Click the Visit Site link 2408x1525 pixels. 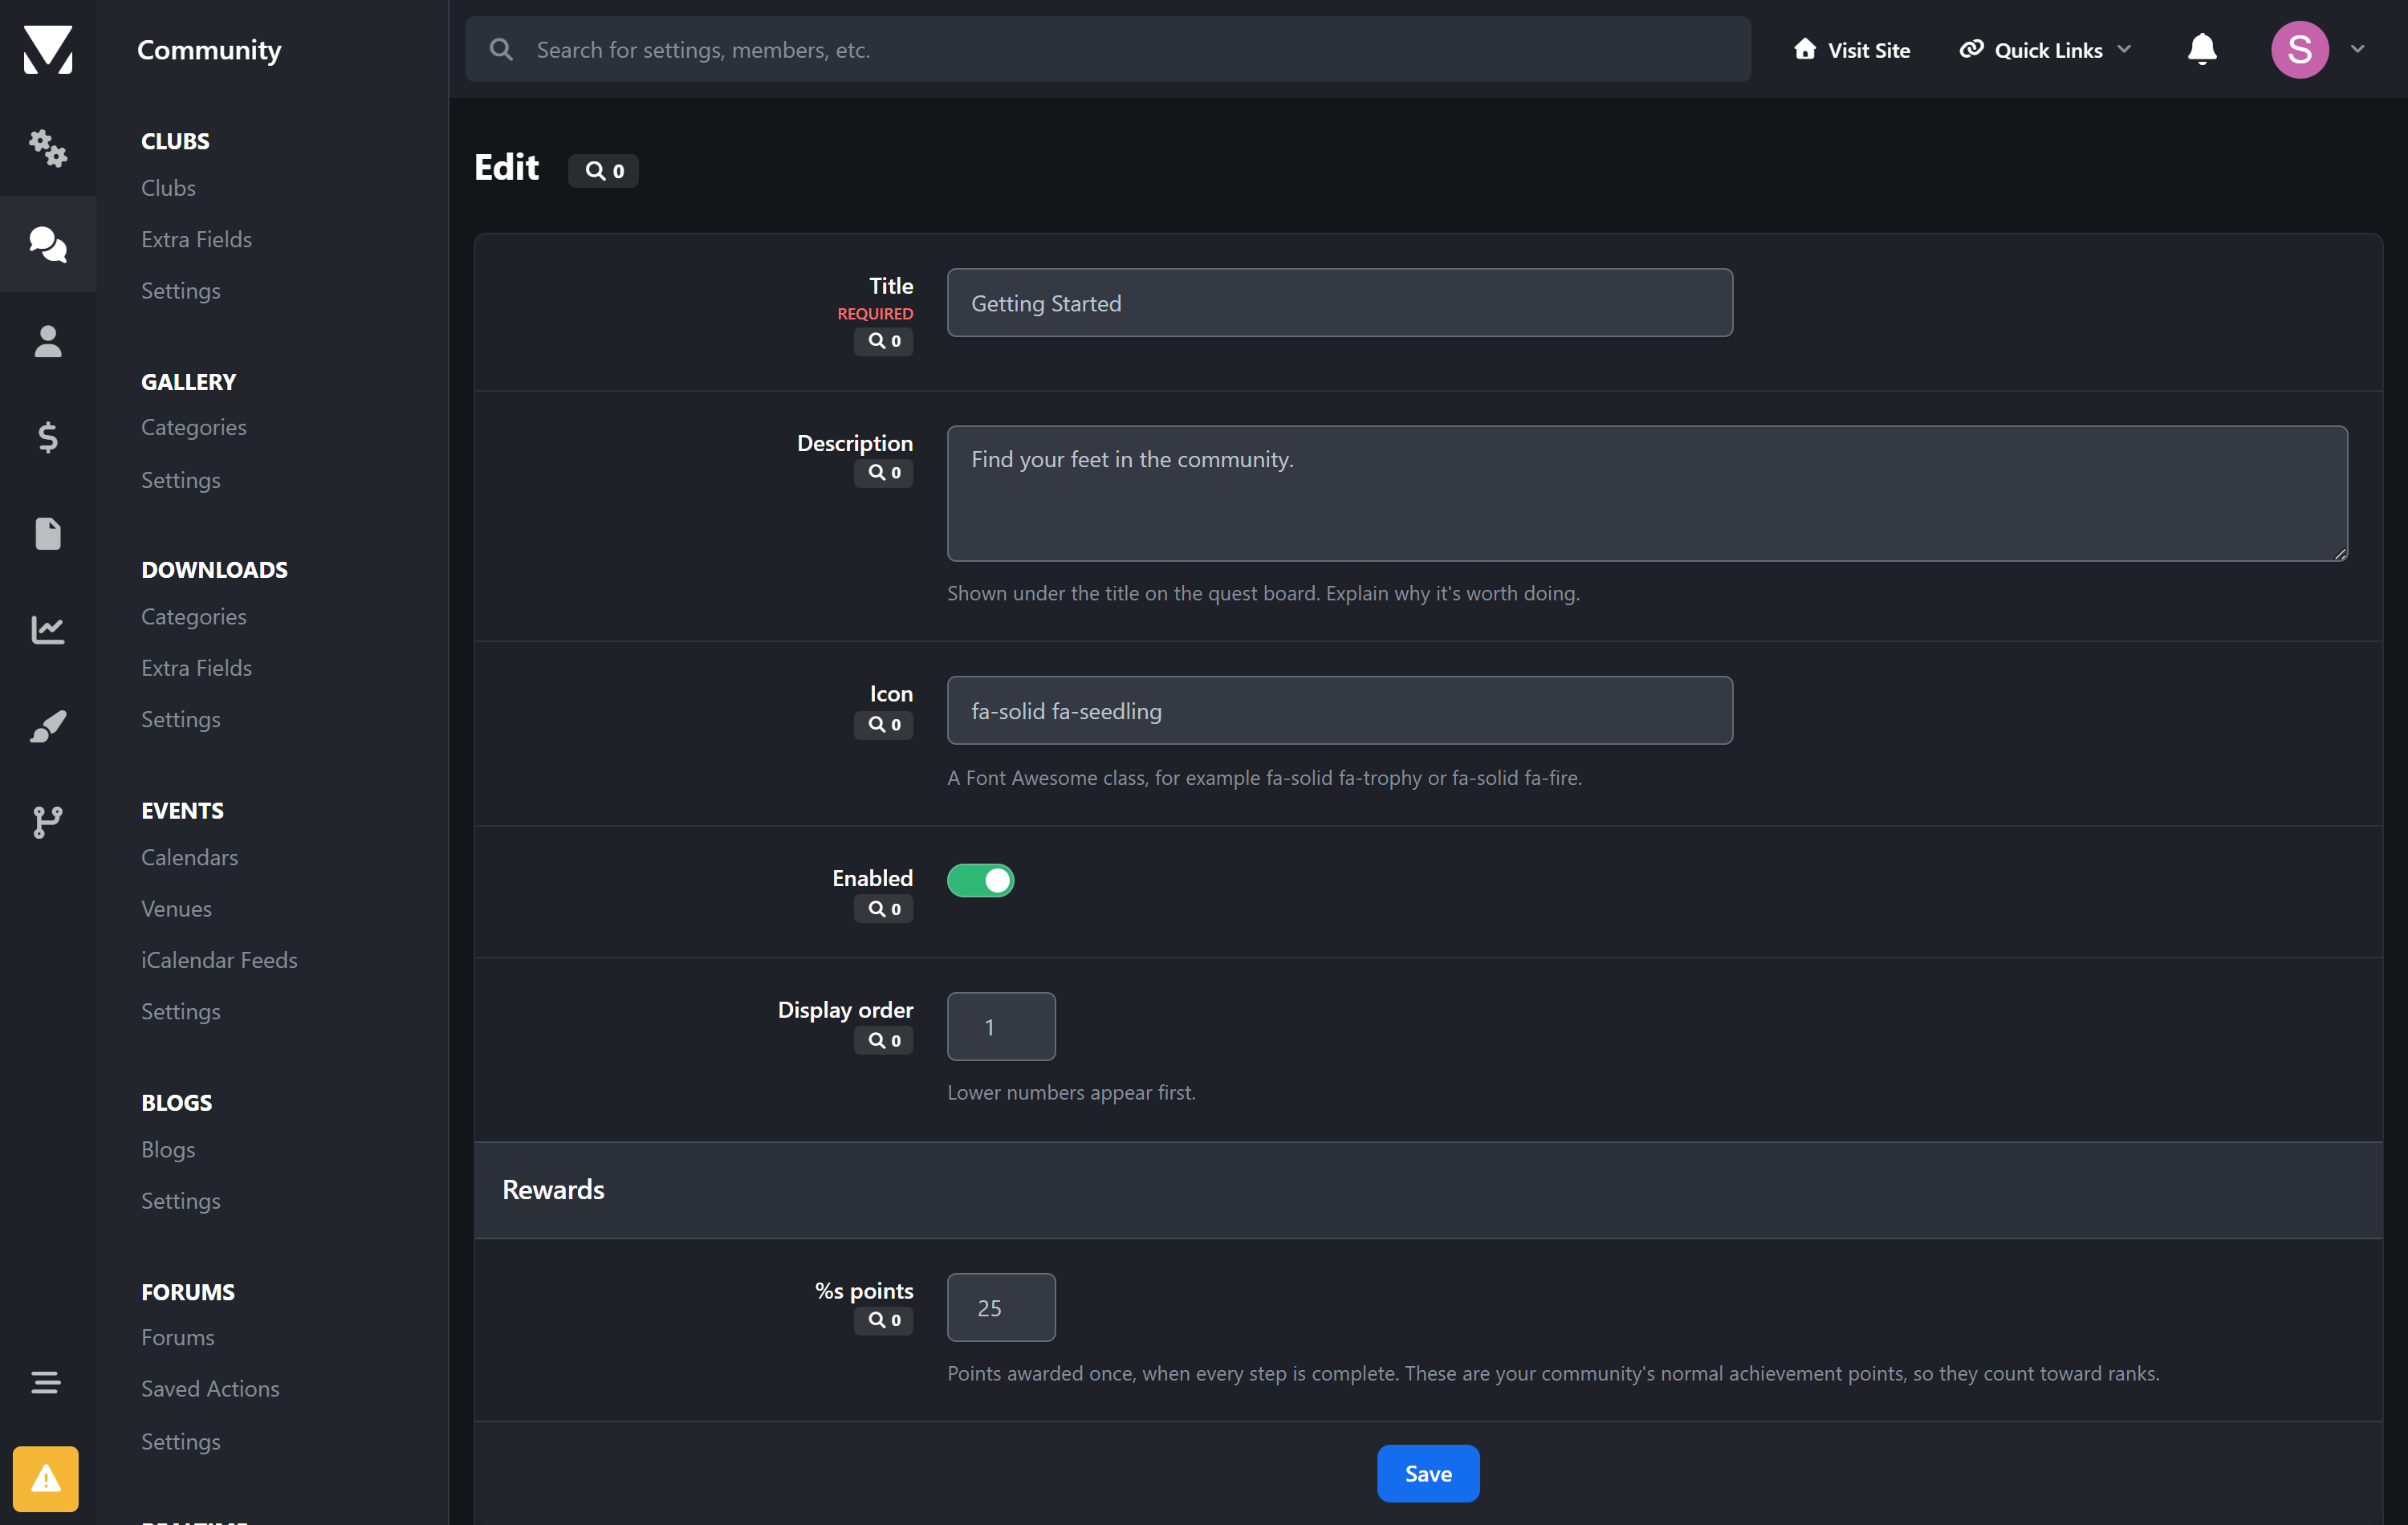tap(1852, 49)
